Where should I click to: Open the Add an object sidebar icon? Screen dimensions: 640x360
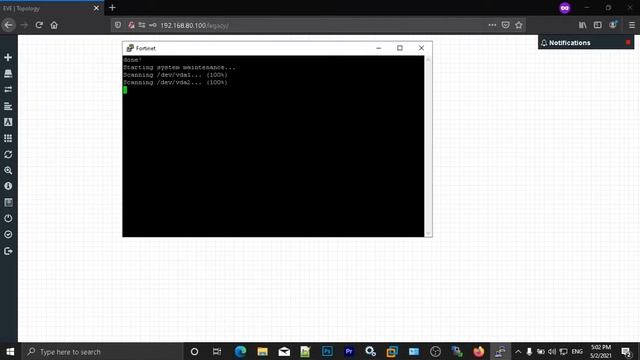(8, 58)
